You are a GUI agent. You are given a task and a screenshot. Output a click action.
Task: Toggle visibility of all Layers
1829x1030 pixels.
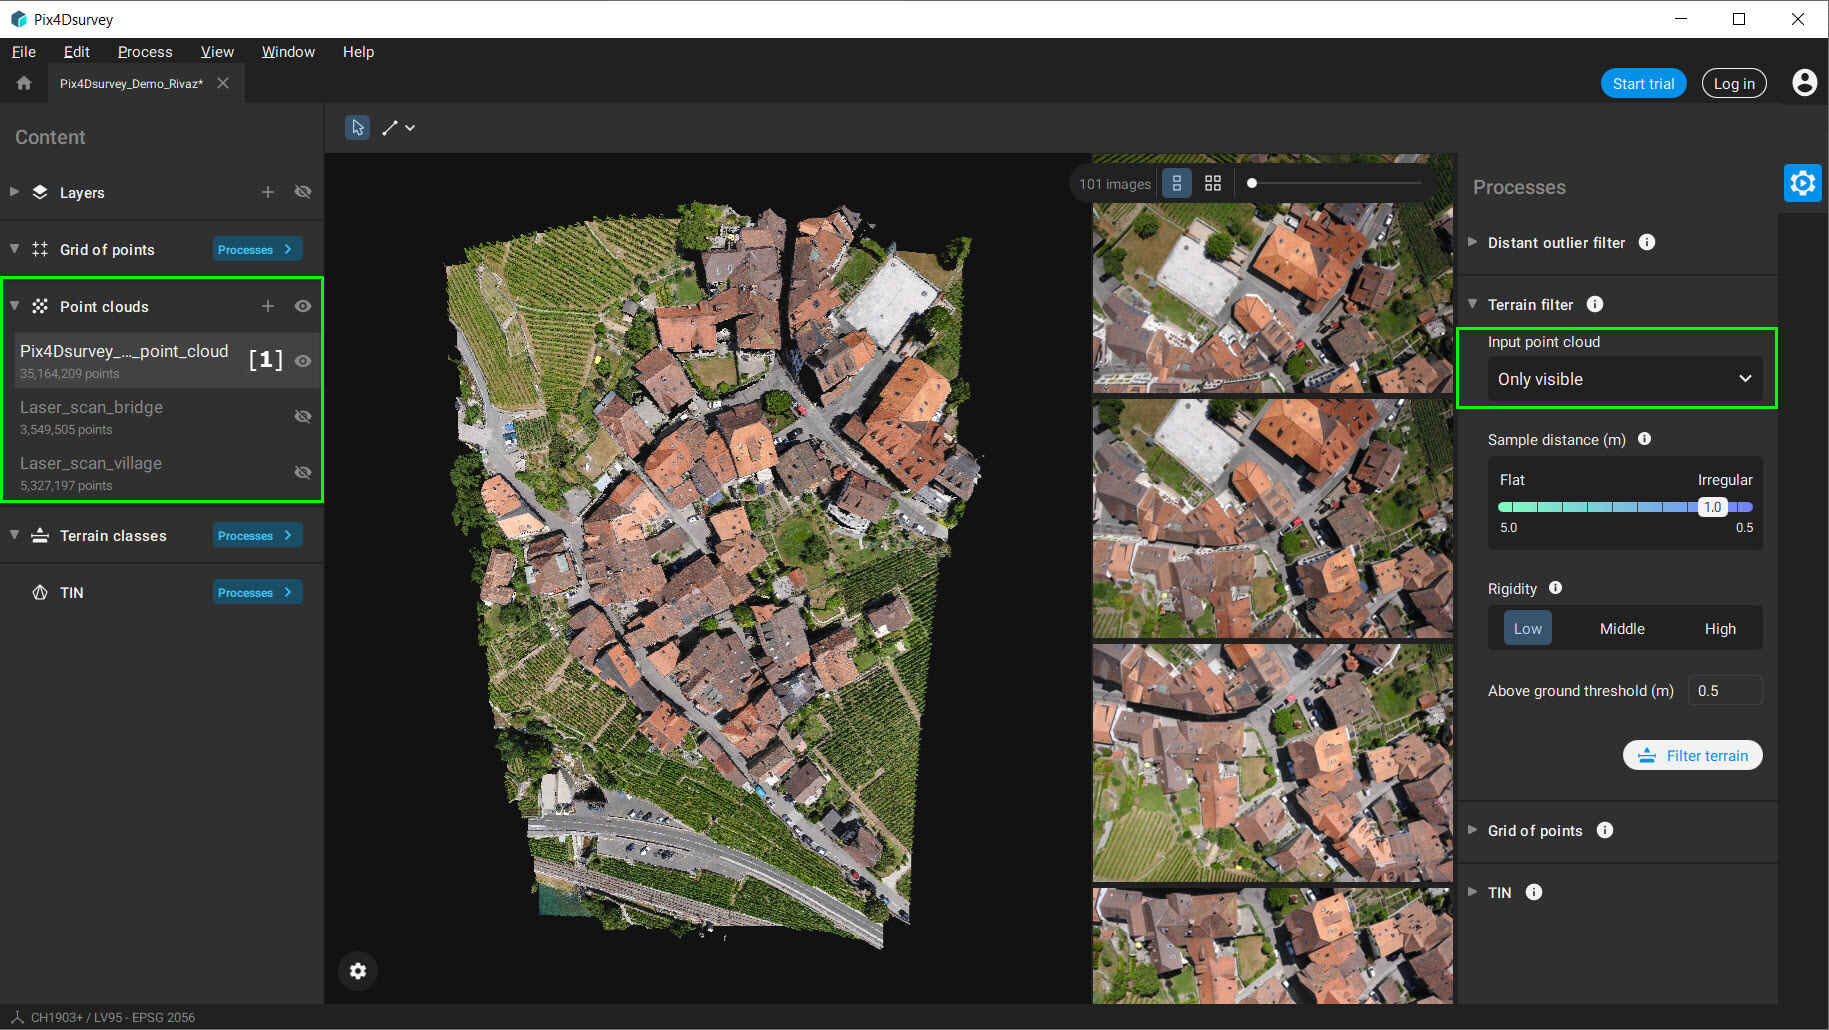coord(303,192)
